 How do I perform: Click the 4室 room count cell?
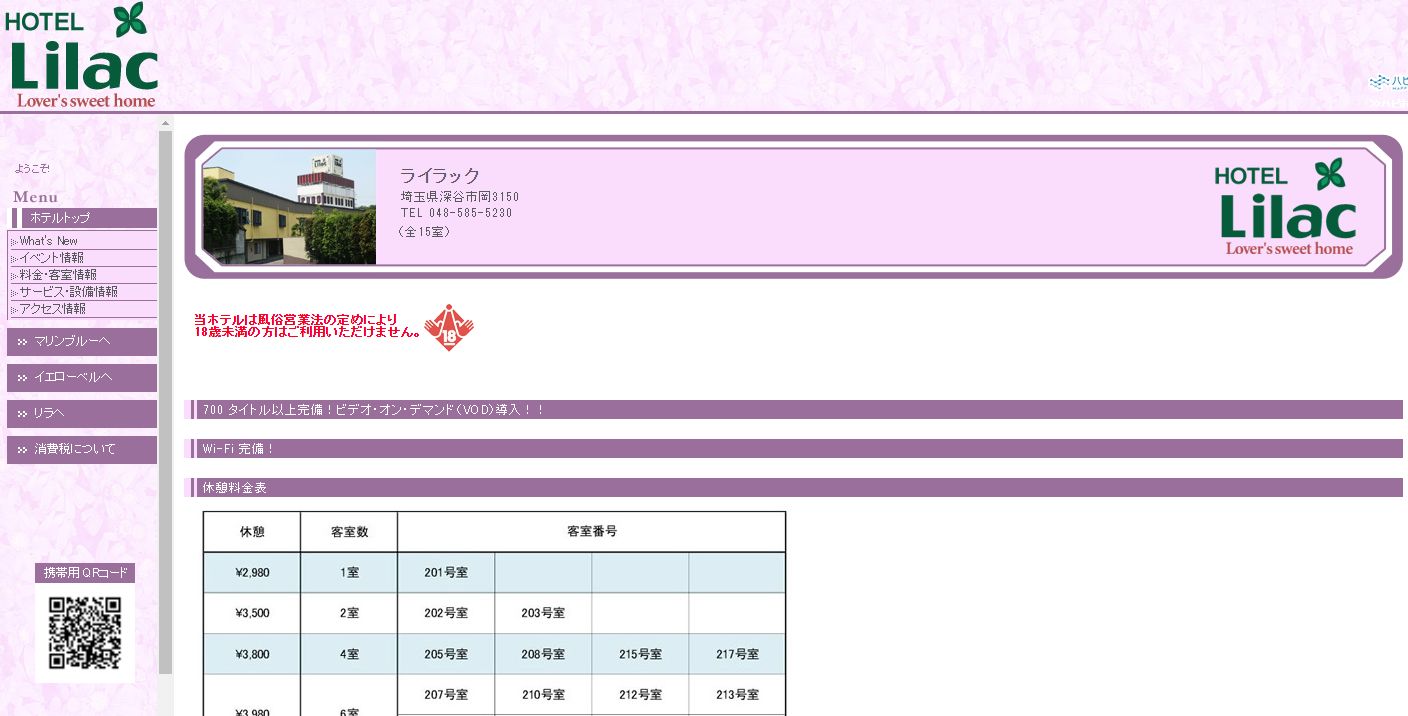click(x=349, y=654)
